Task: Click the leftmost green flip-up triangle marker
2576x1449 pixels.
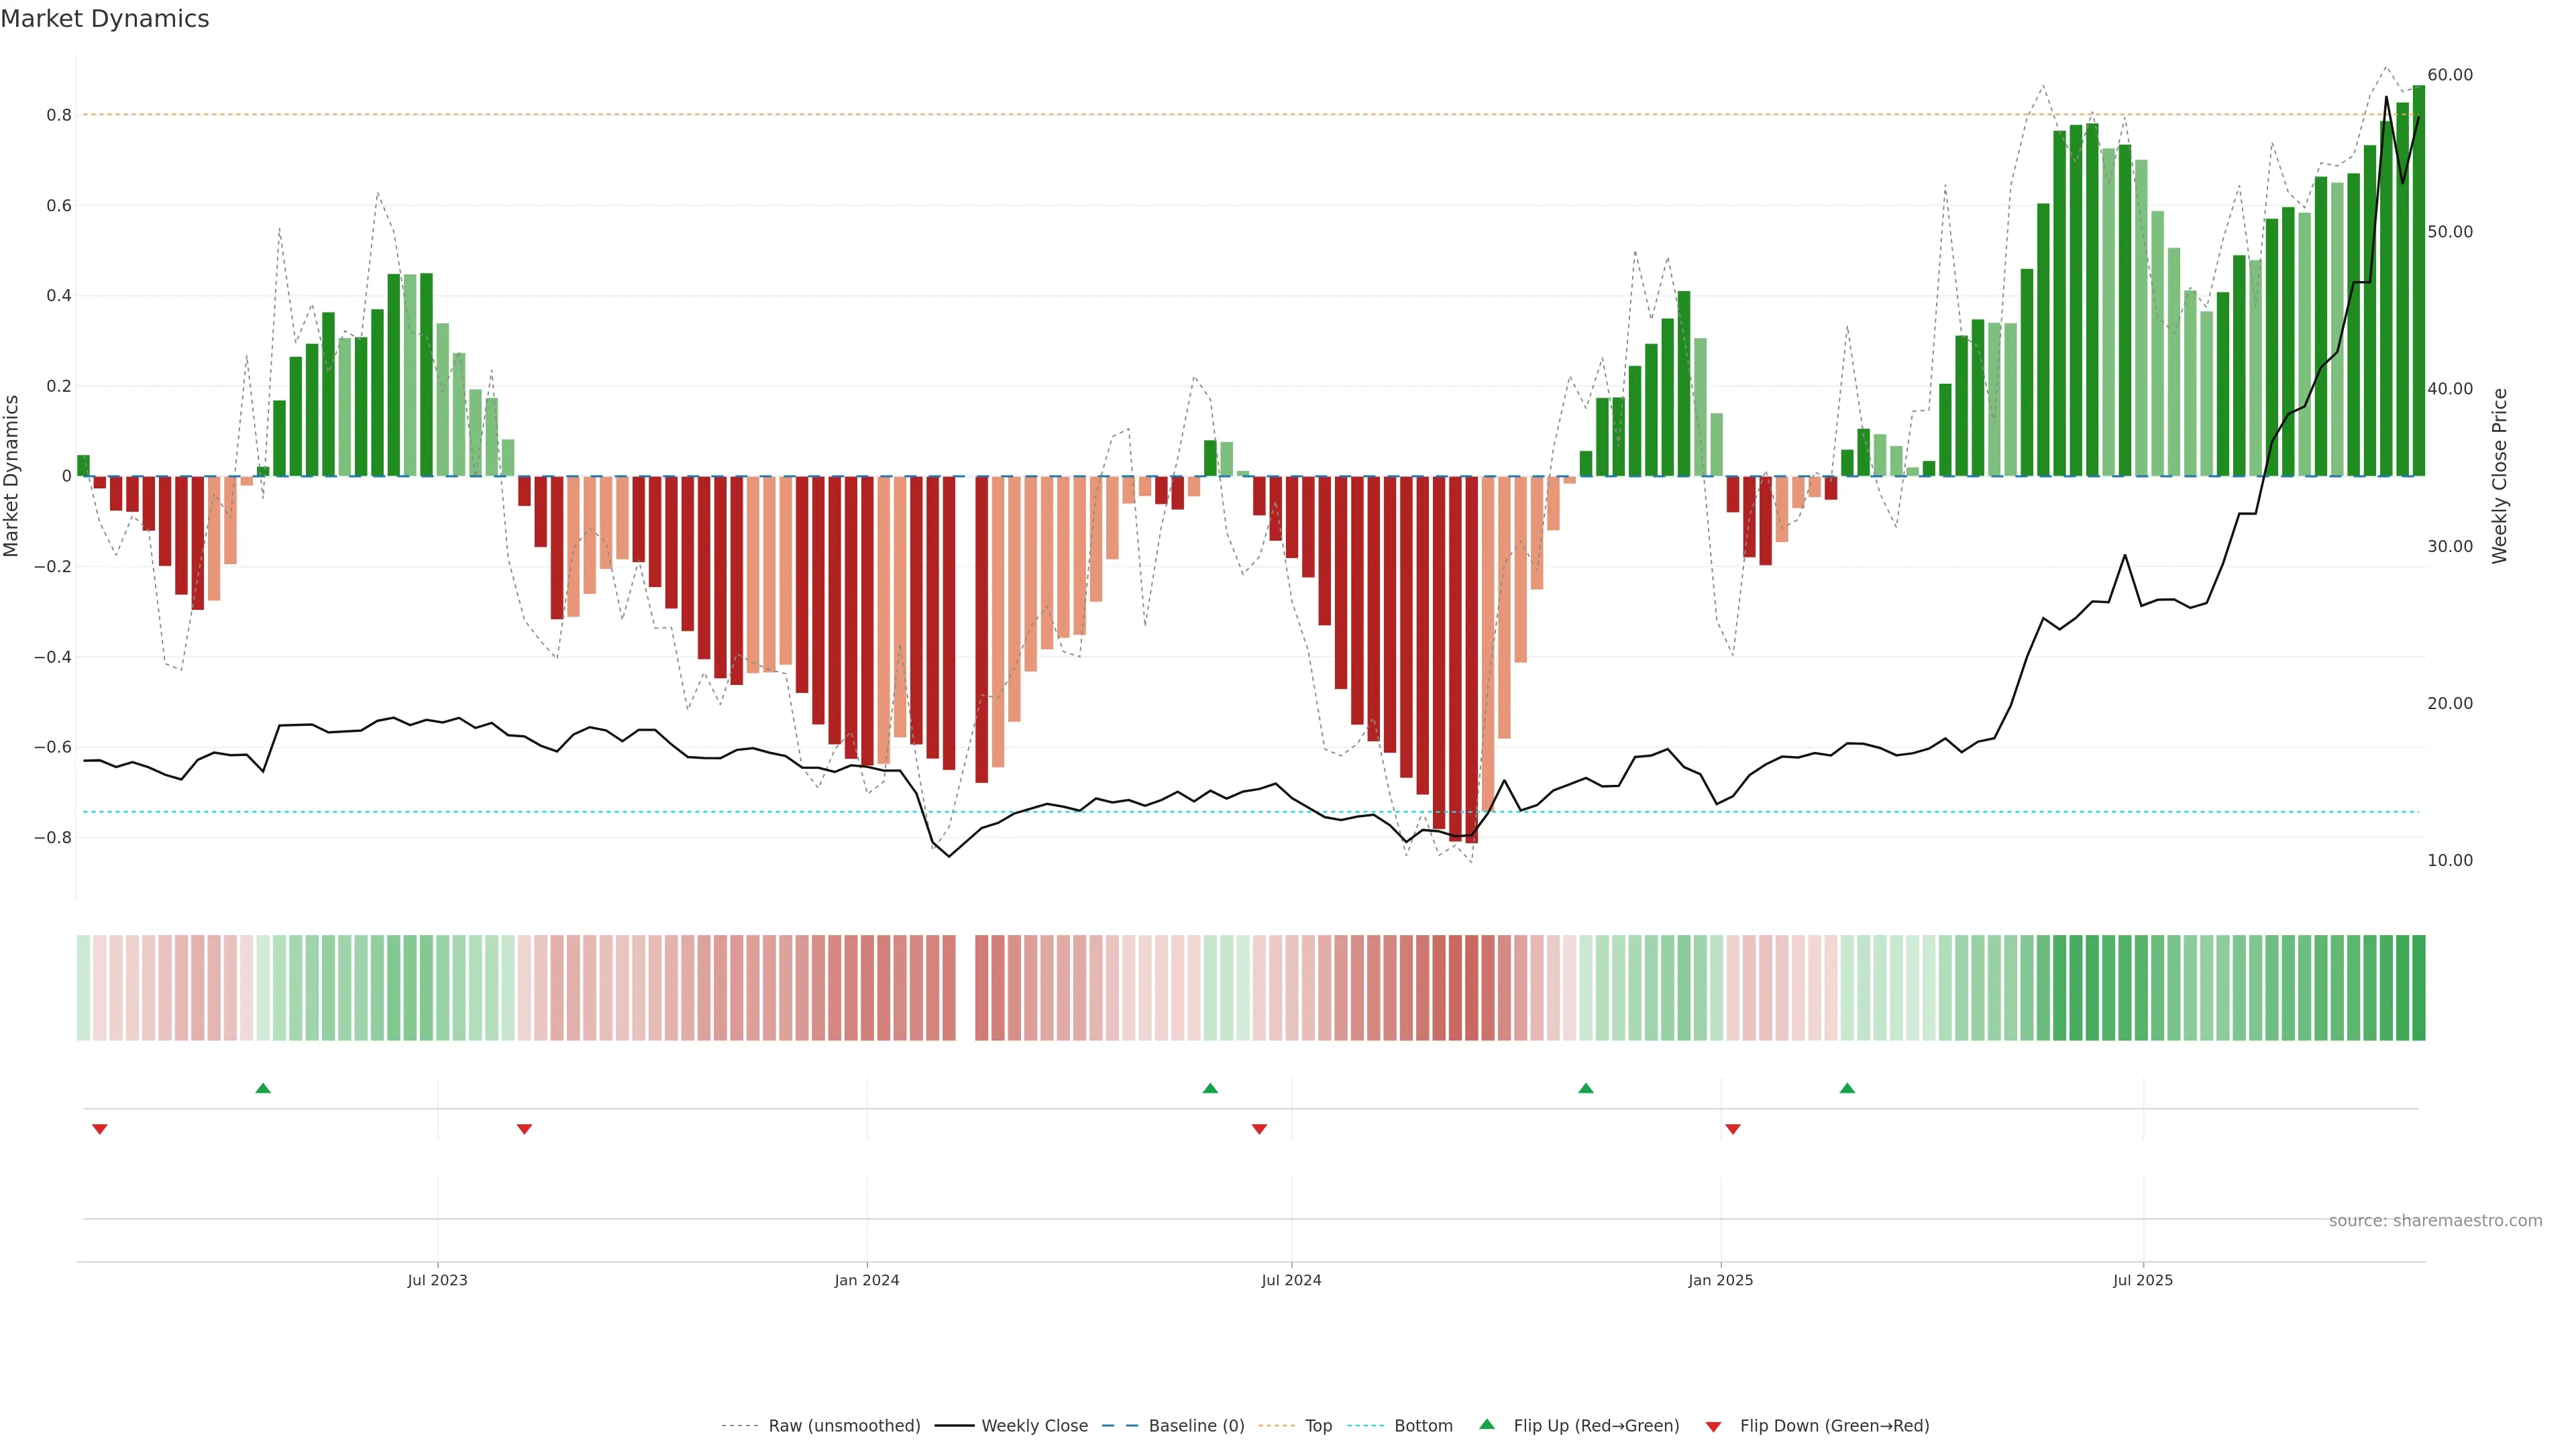Action: 263,1088
